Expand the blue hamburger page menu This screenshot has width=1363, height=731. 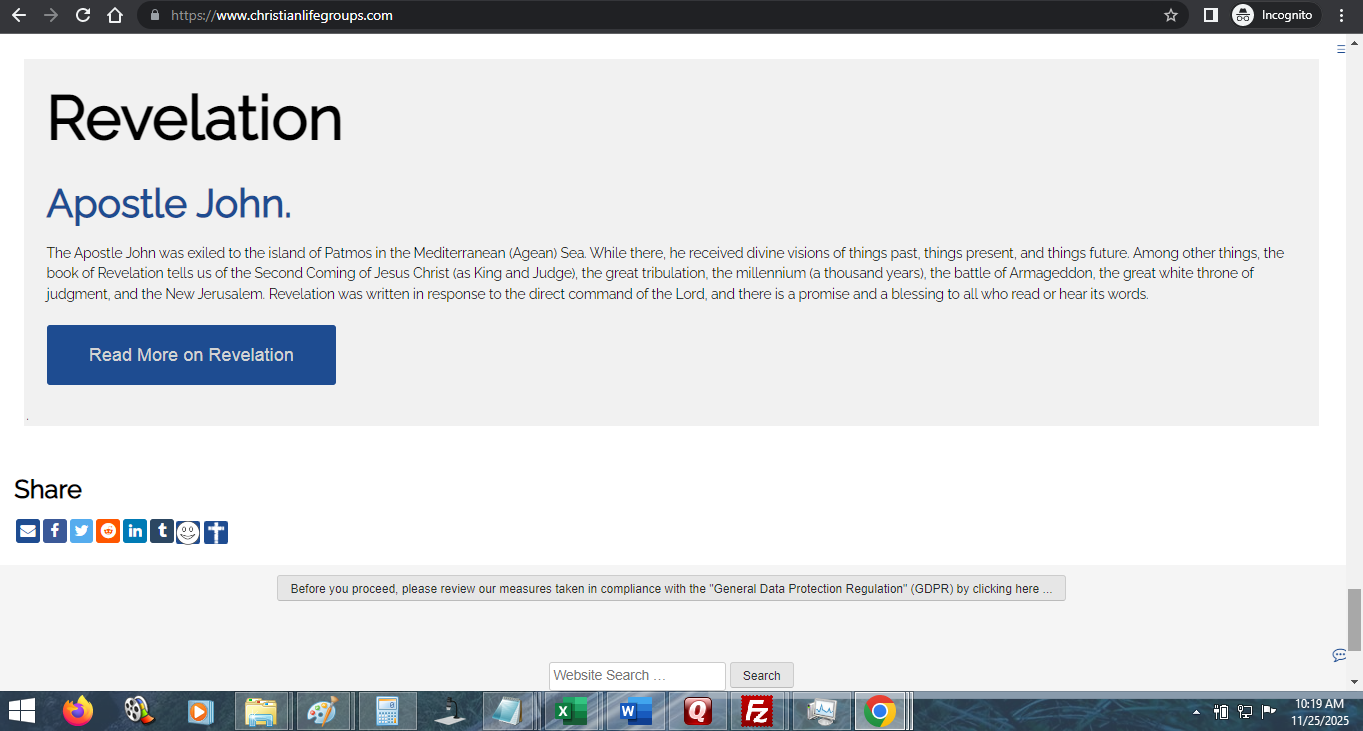[x=1341, y=49]
